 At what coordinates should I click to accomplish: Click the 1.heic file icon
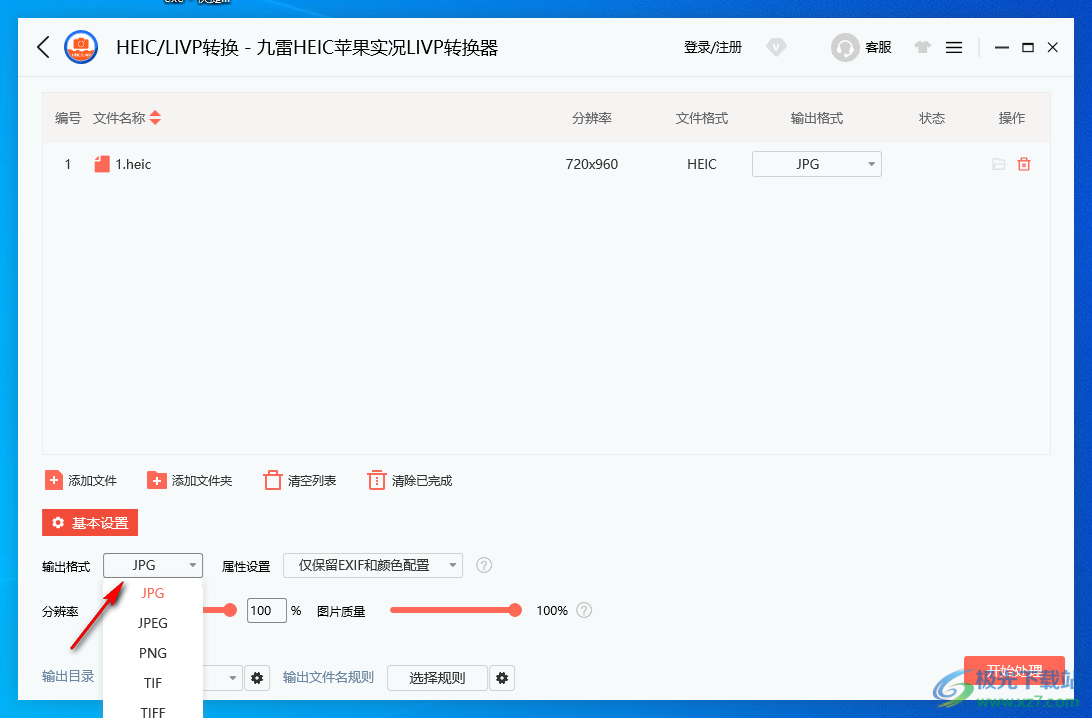[102, 164]
